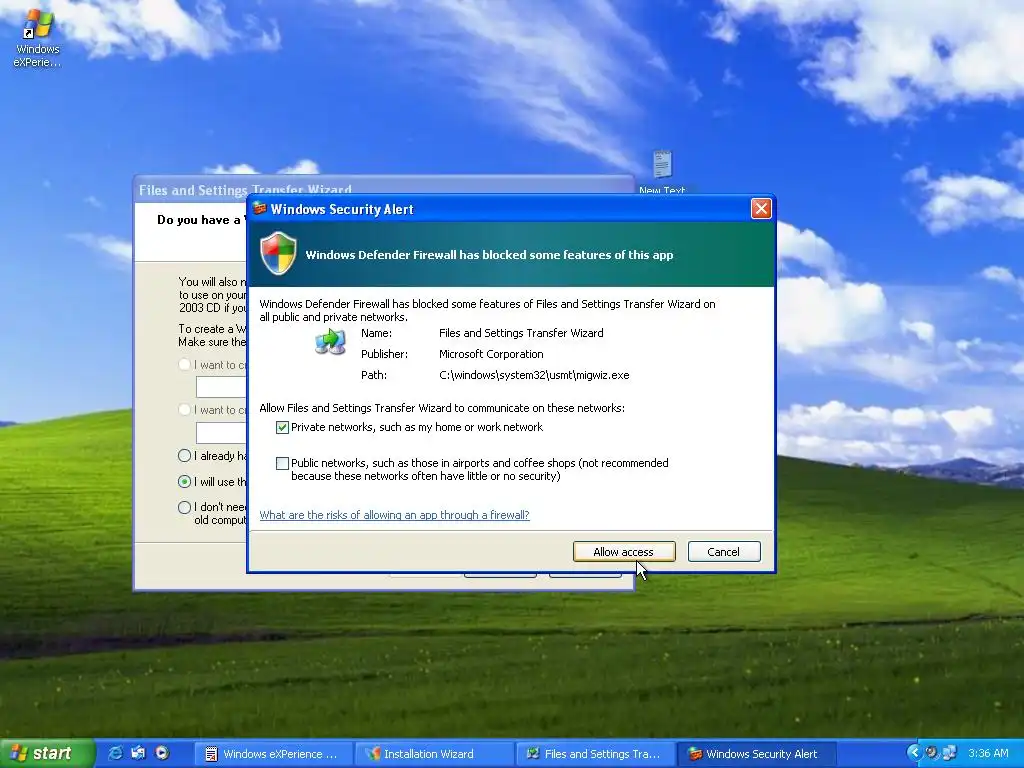This screenshot has height=768, width=1024.
Task: Click the second text field in Transfer Wizard
Action: [221, 432]
